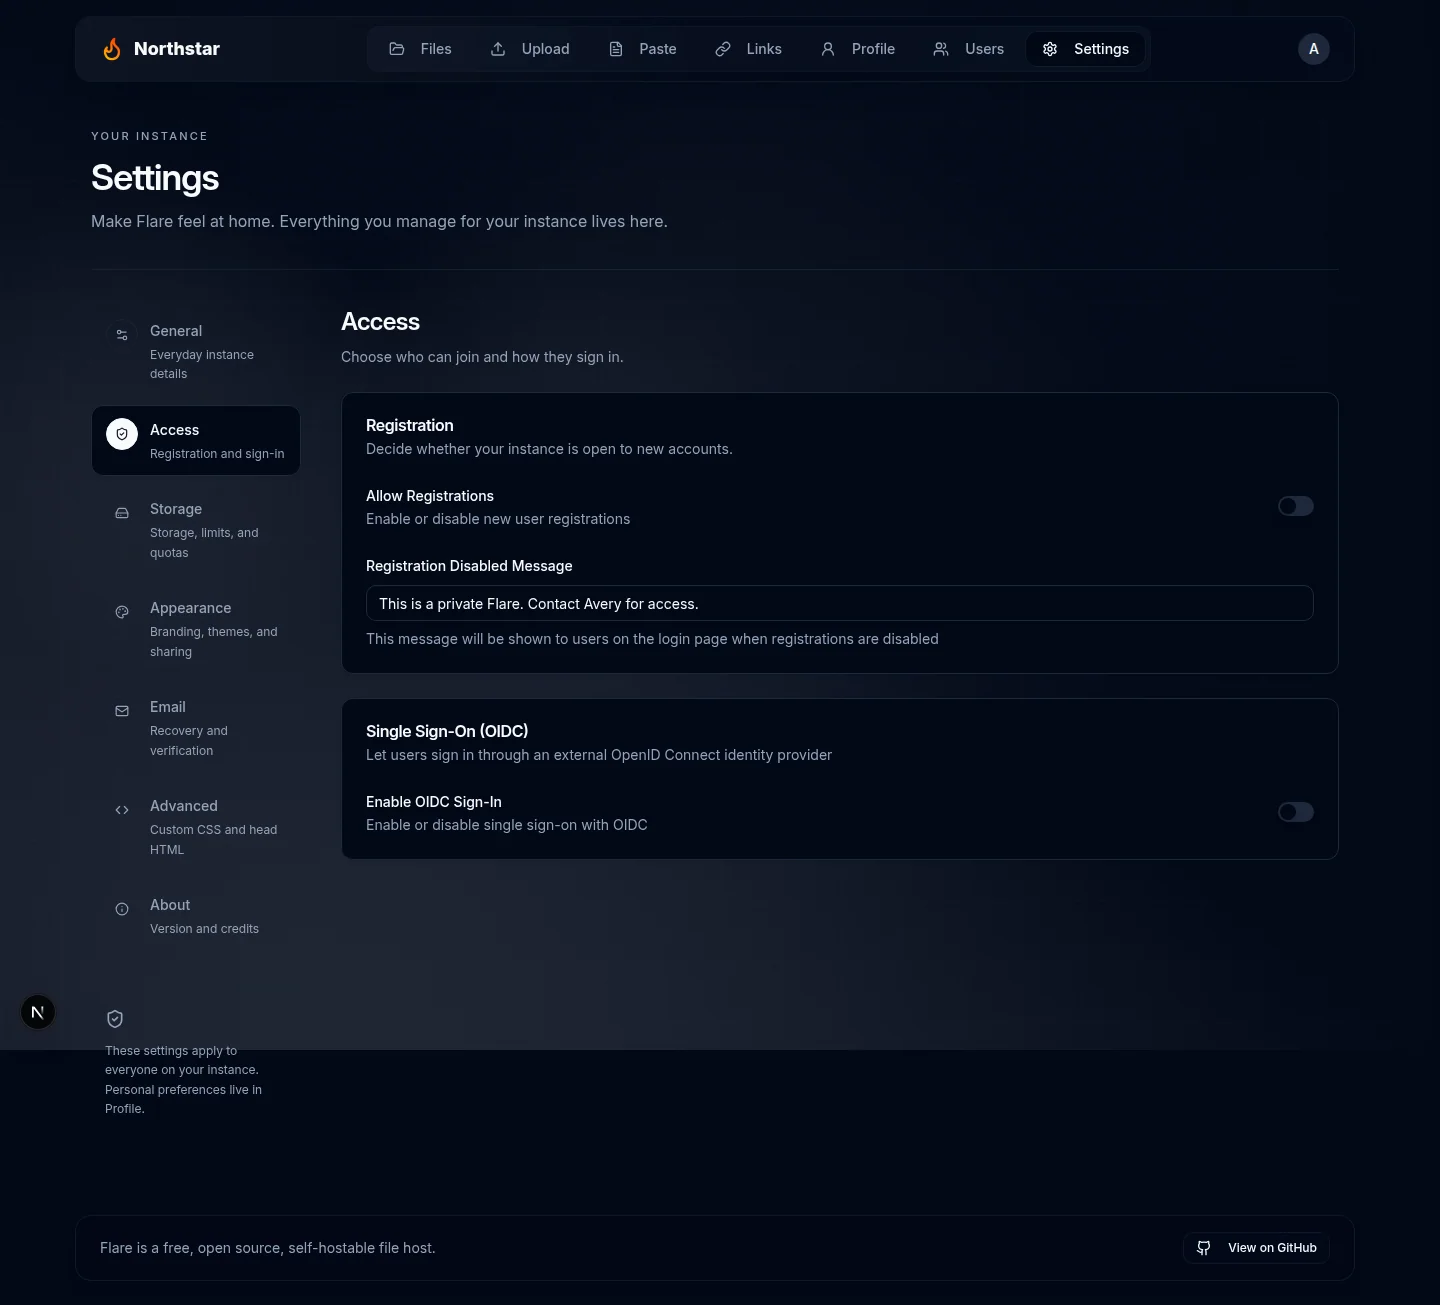Viewport: 1440px width, 1305px height.
Task: Go to the Upload tab
Action: (x=530, y=49)
